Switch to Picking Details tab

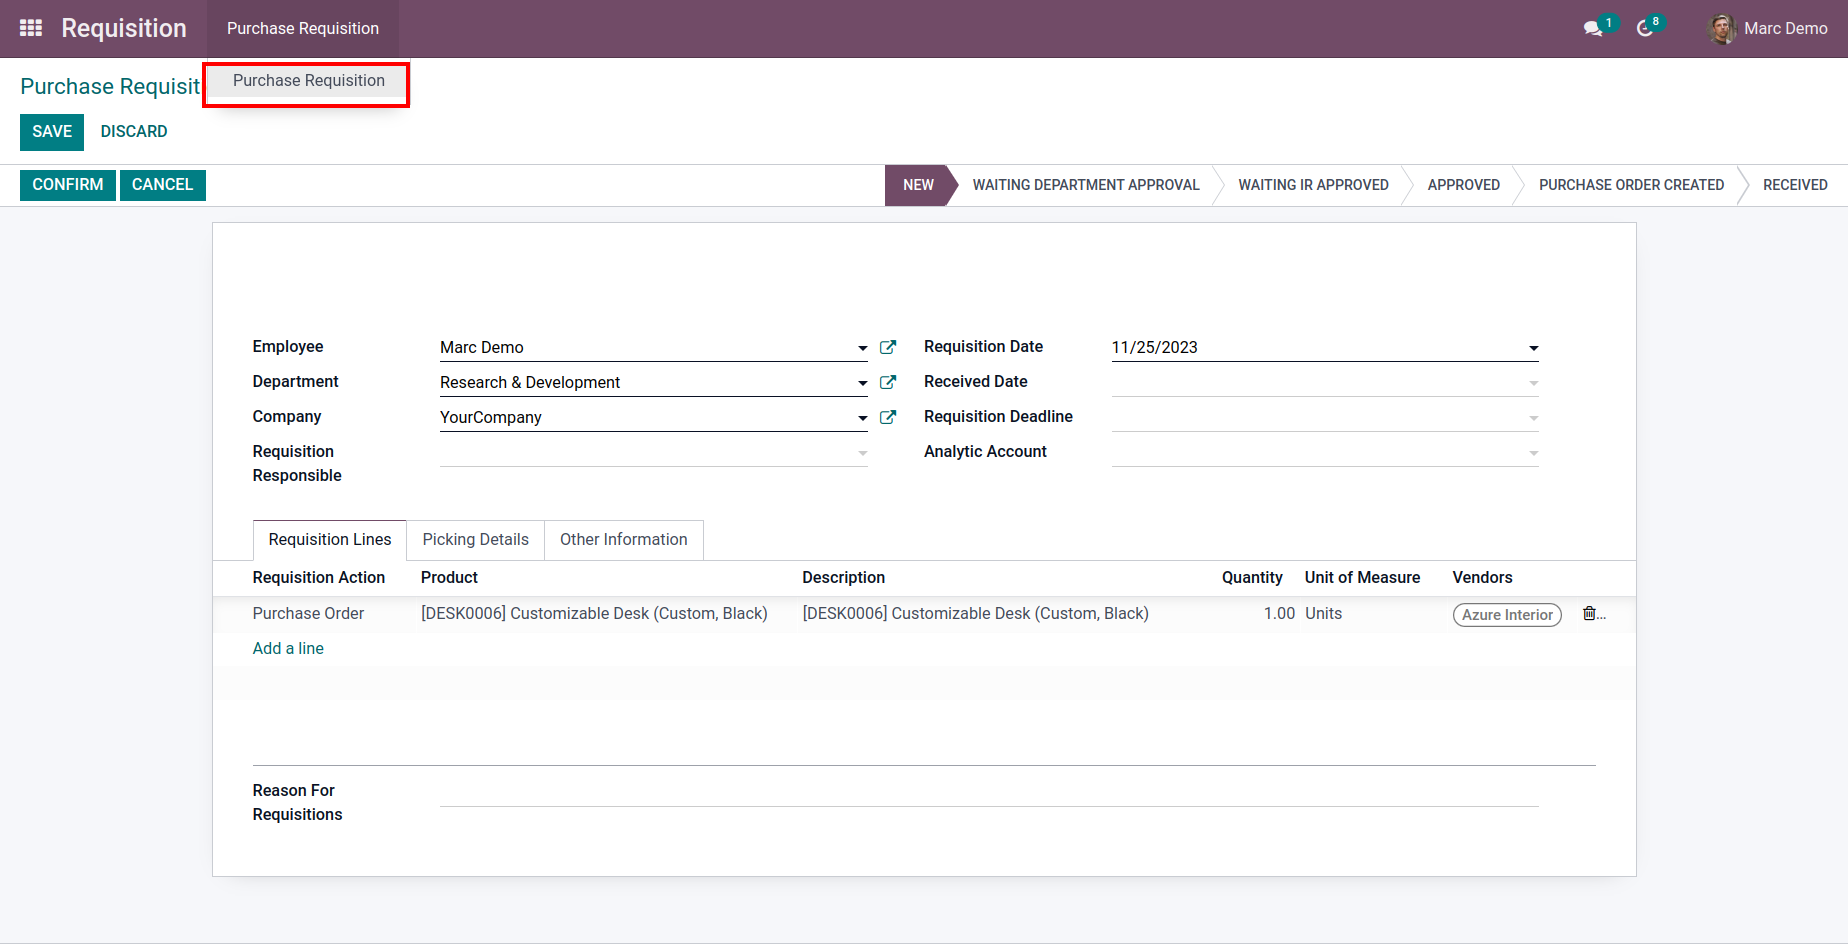click(476, 540)
